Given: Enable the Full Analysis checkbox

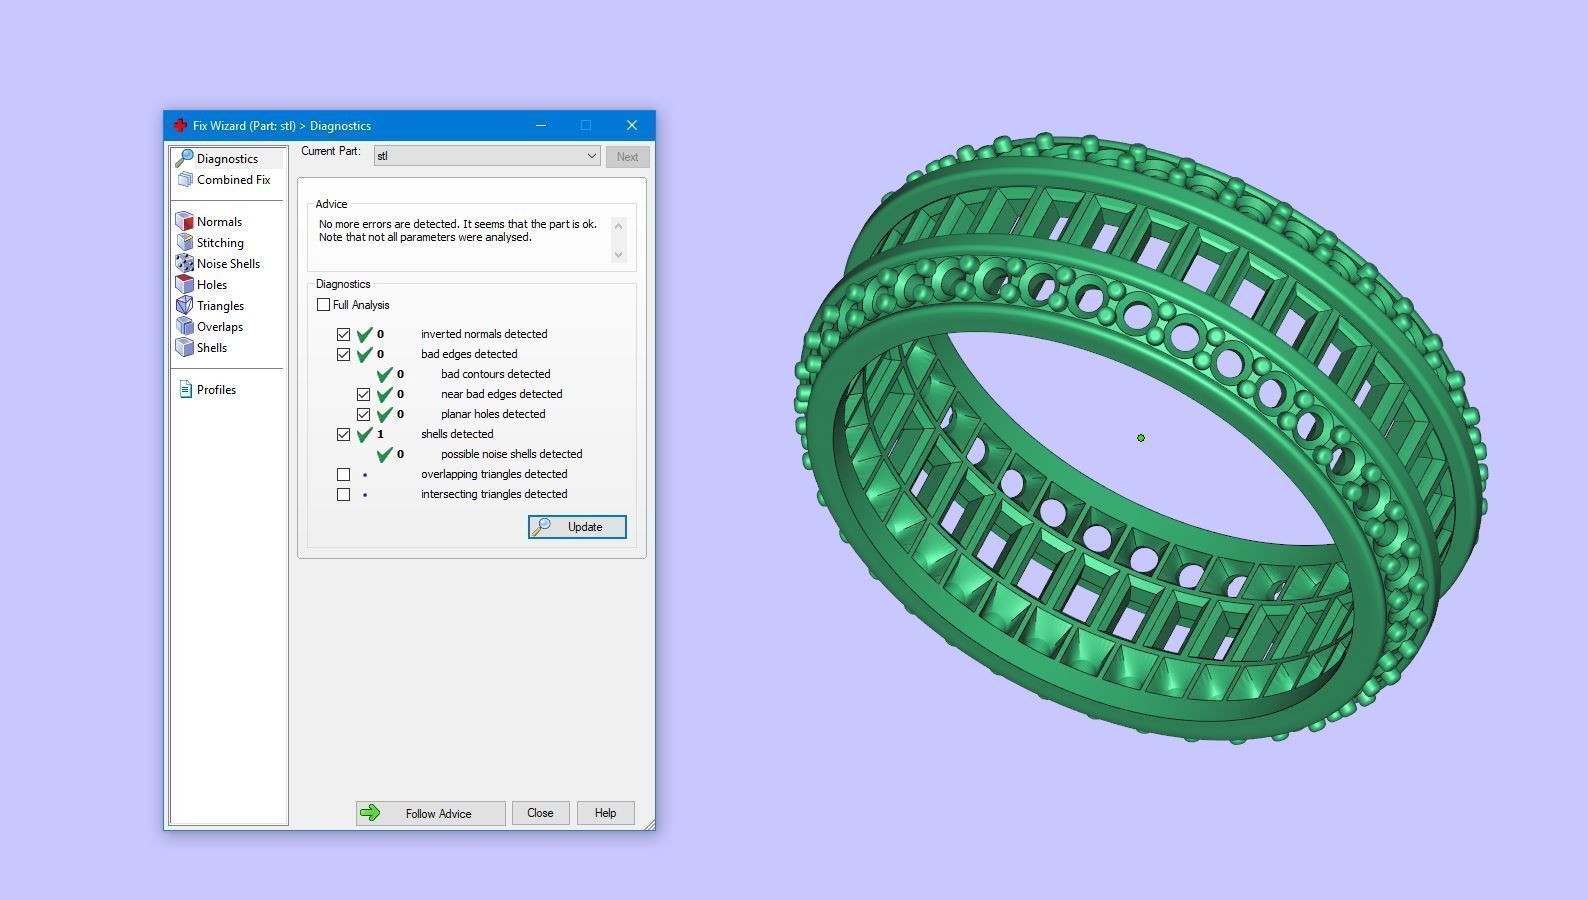Looking at the screenshot, I should tap(323, 304).
